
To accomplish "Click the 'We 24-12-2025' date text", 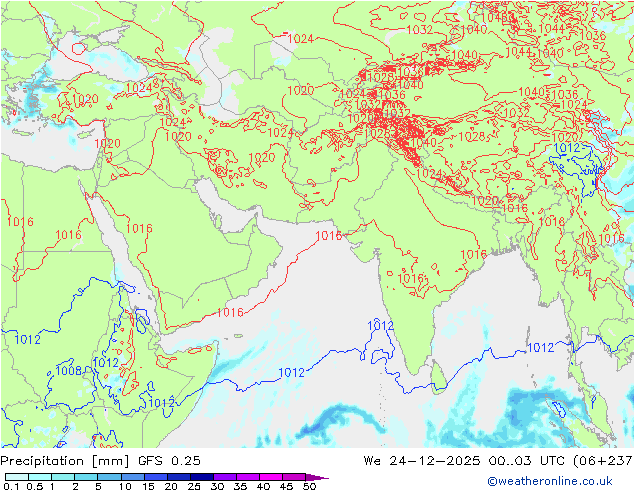I will (422, 461).
